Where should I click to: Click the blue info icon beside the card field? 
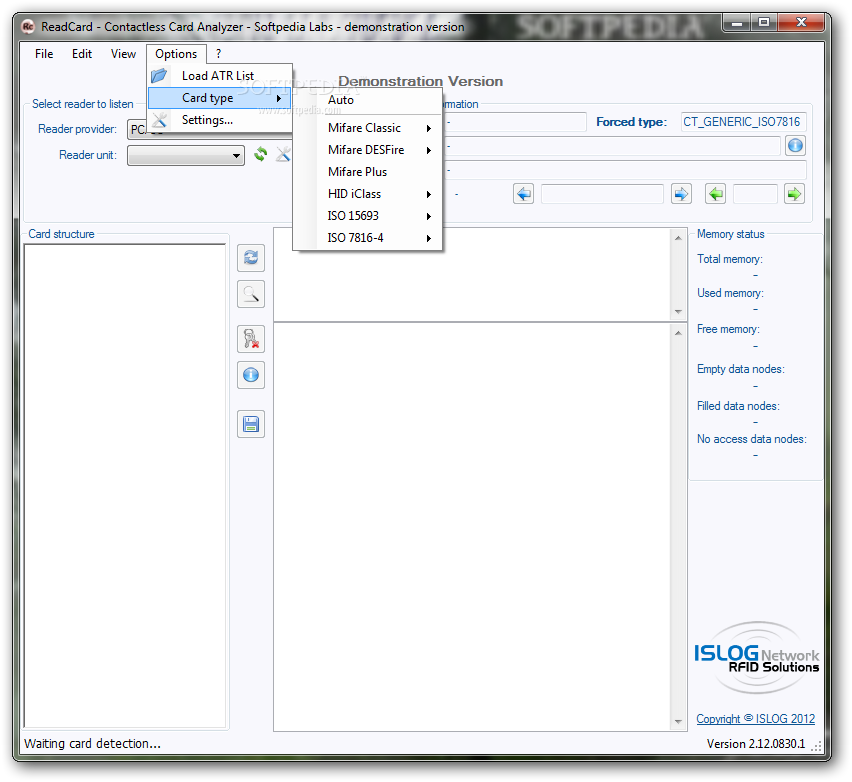(x=795, y=146)
